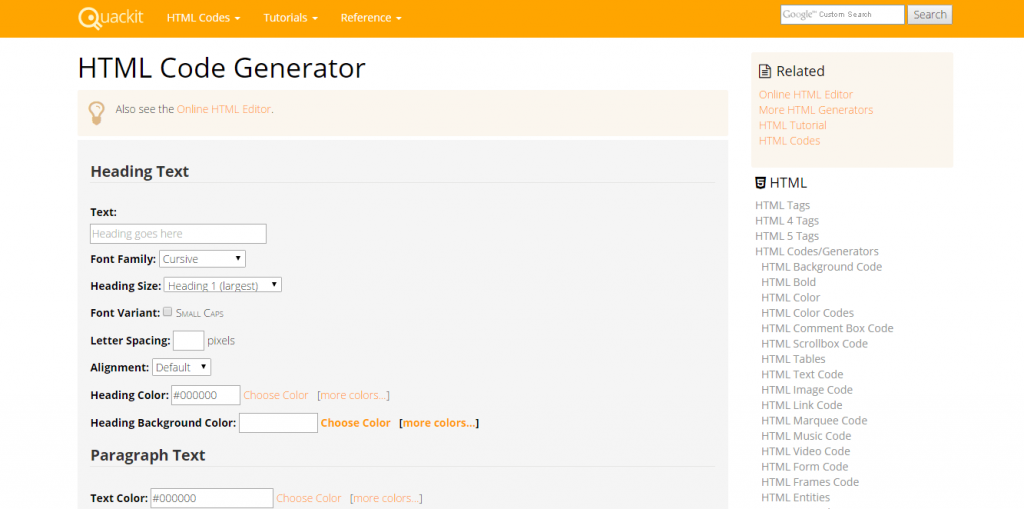1024x509 pixels.
Task: Open HTML Image Code
Action: [807, 389]
